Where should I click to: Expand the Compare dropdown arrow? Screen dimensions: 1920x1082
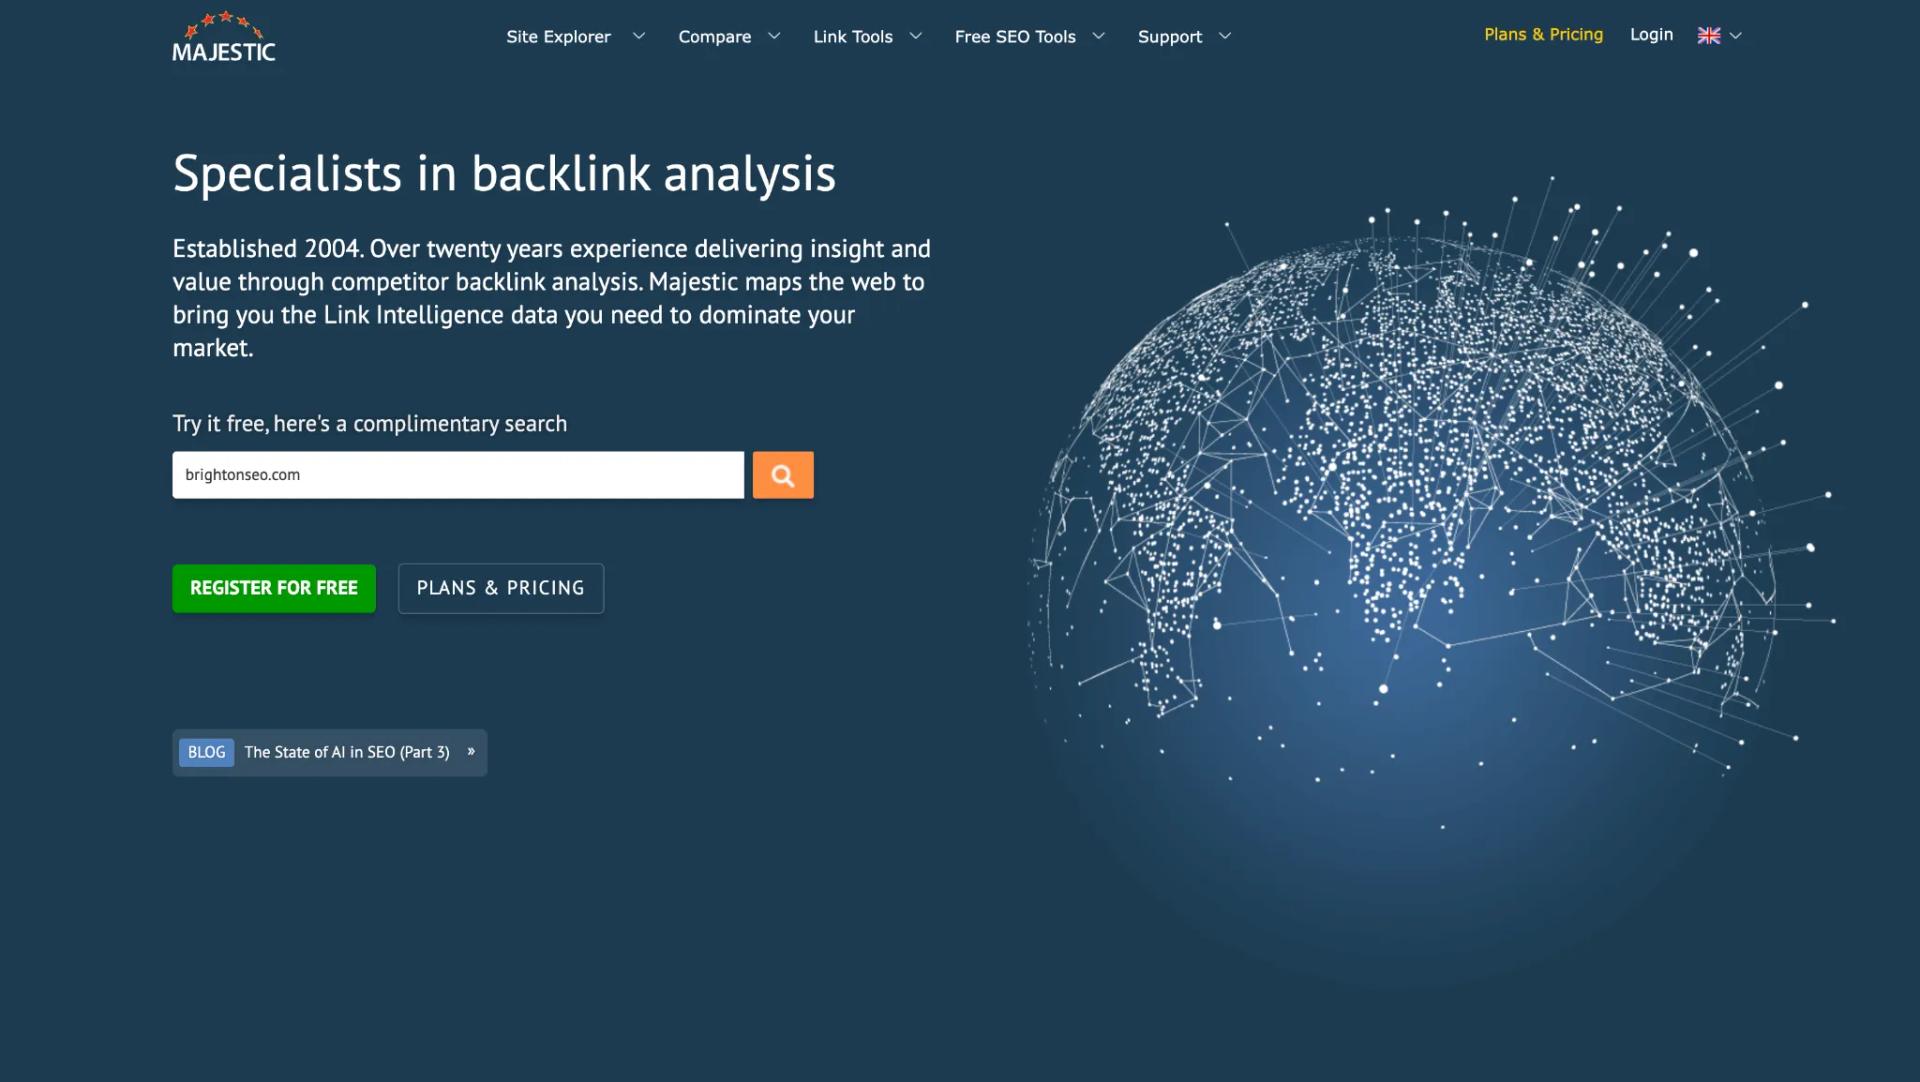[x=774, y=36]
